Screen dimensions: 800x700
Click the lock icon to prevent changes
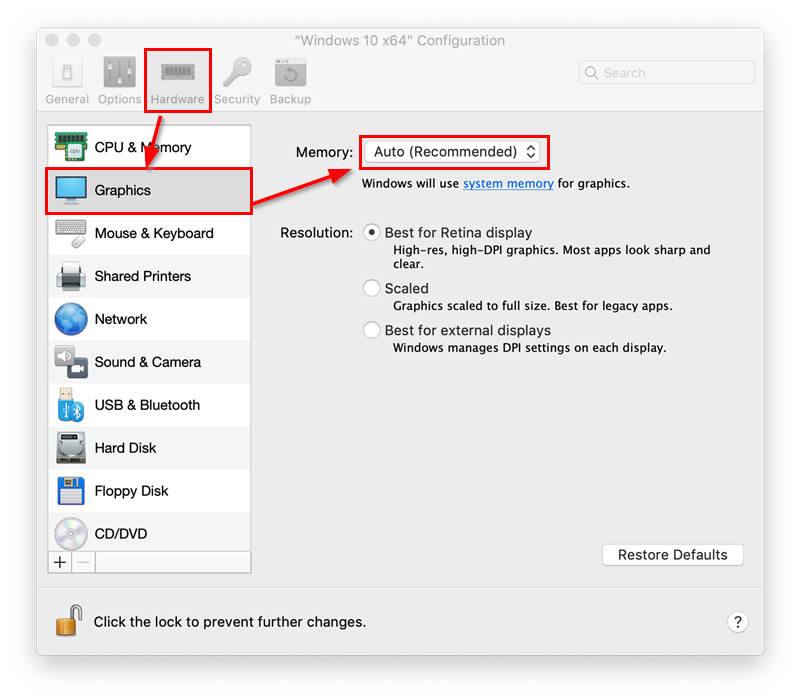tap(68, 621)
